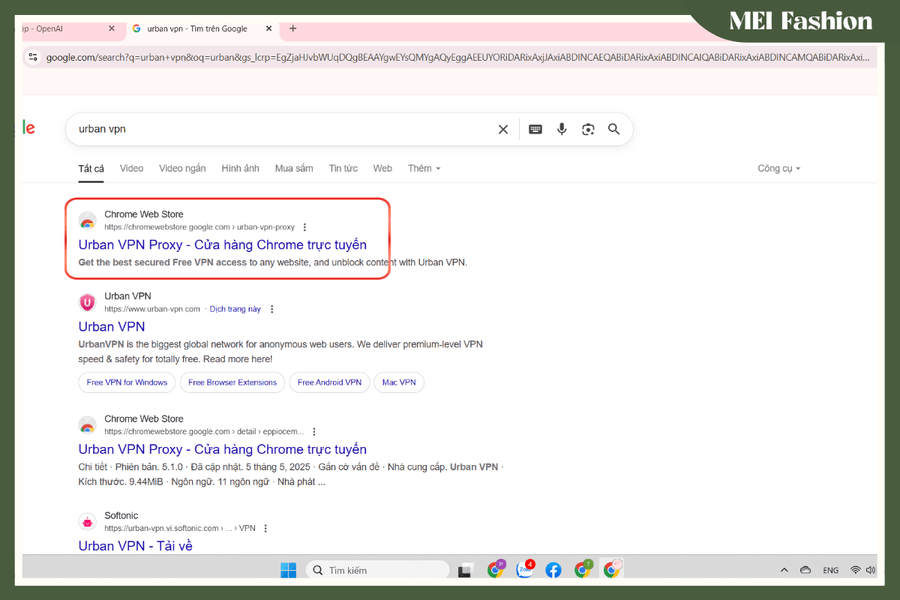The image size is (900, 600).
Task: Click 'Dịch trang này' translate link
Action: [235, 309]
